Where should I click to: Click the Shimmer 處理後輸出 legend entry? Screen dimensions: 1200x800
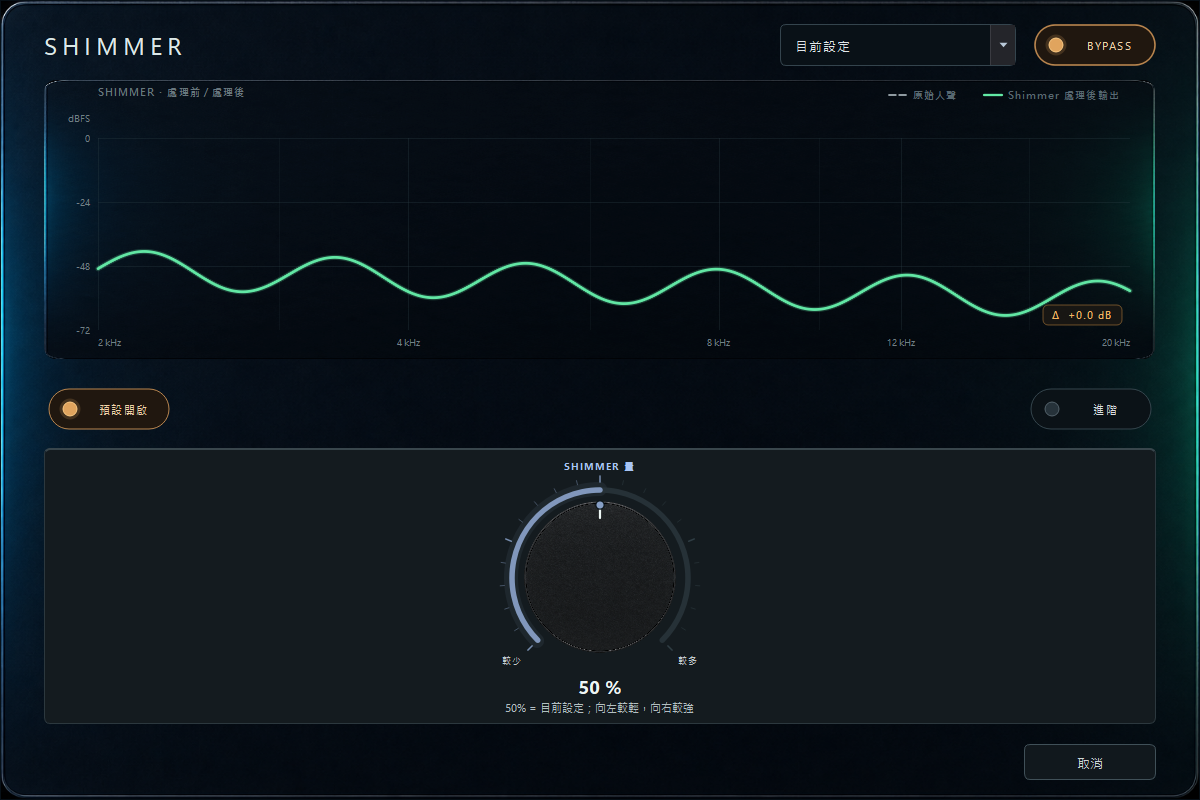[x=1051, y=95]
